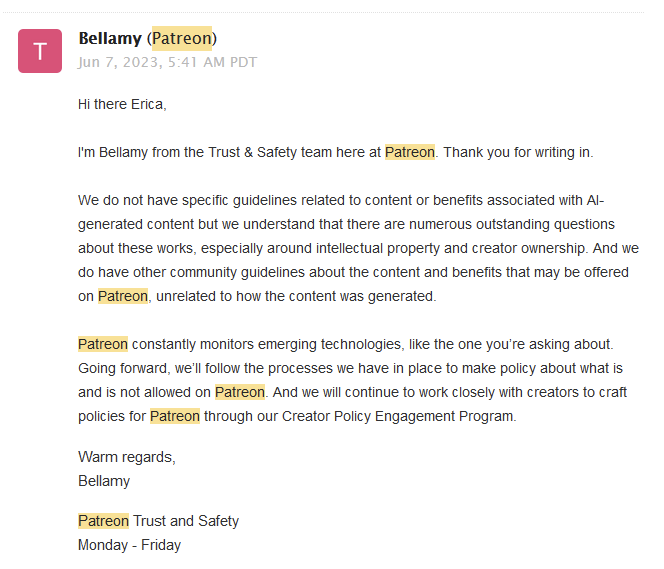The height and width of the screenshot is (569, 664).
Task: Click highlighted Patreon before 'unrelated to how'
Action: point(123,296)
